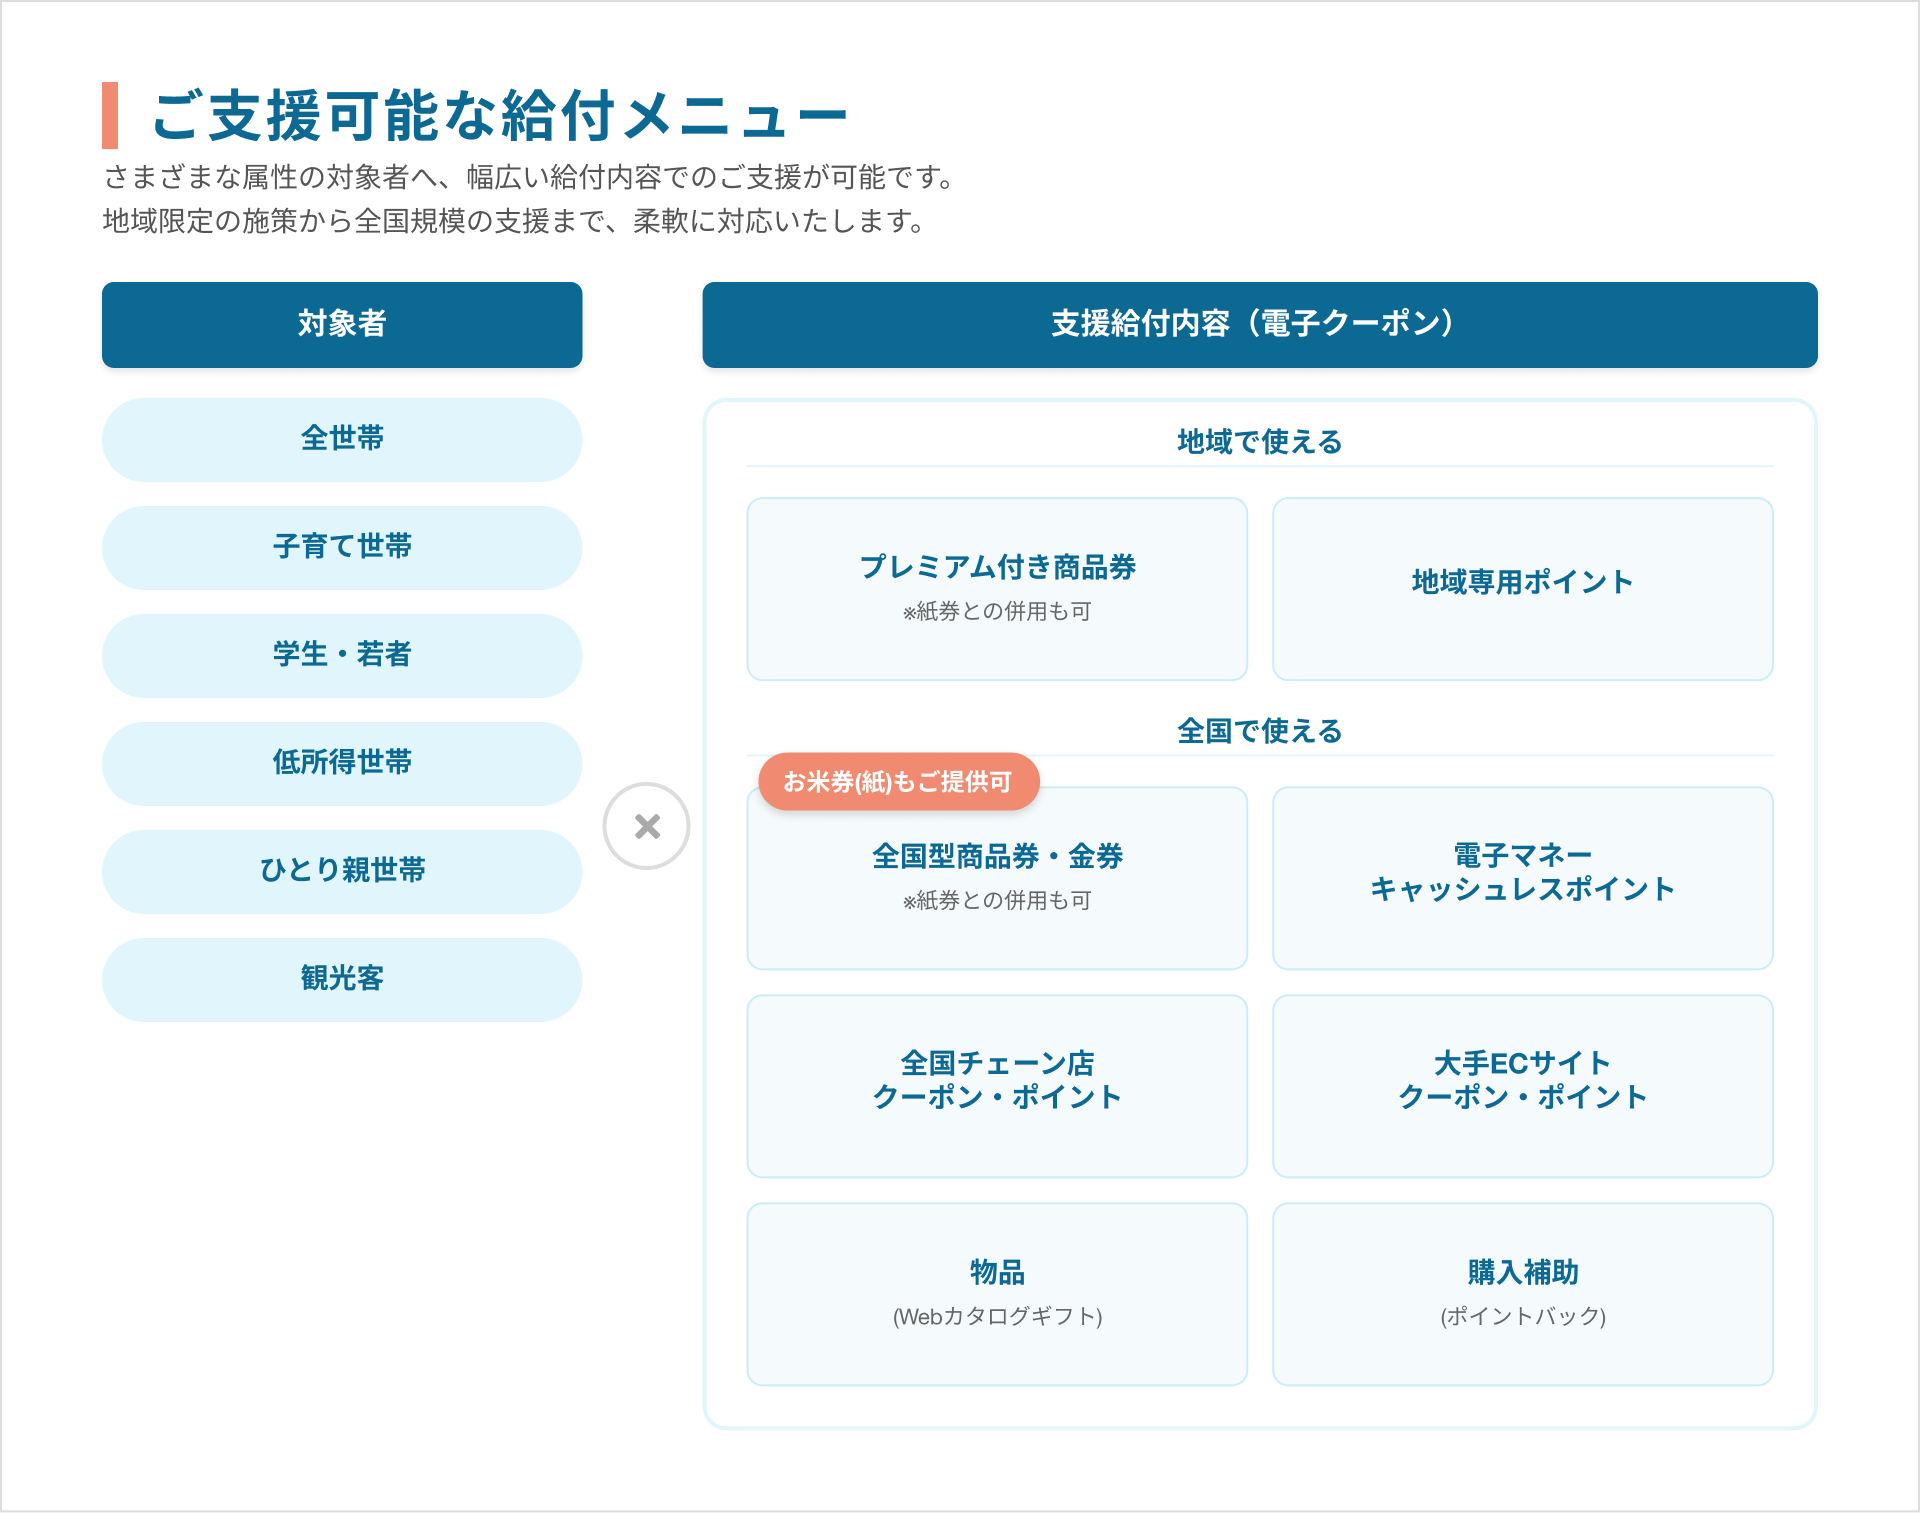The image size is (1920, 1513).
Task: Click the × multiply symbol icon
Action: point(647,827)
